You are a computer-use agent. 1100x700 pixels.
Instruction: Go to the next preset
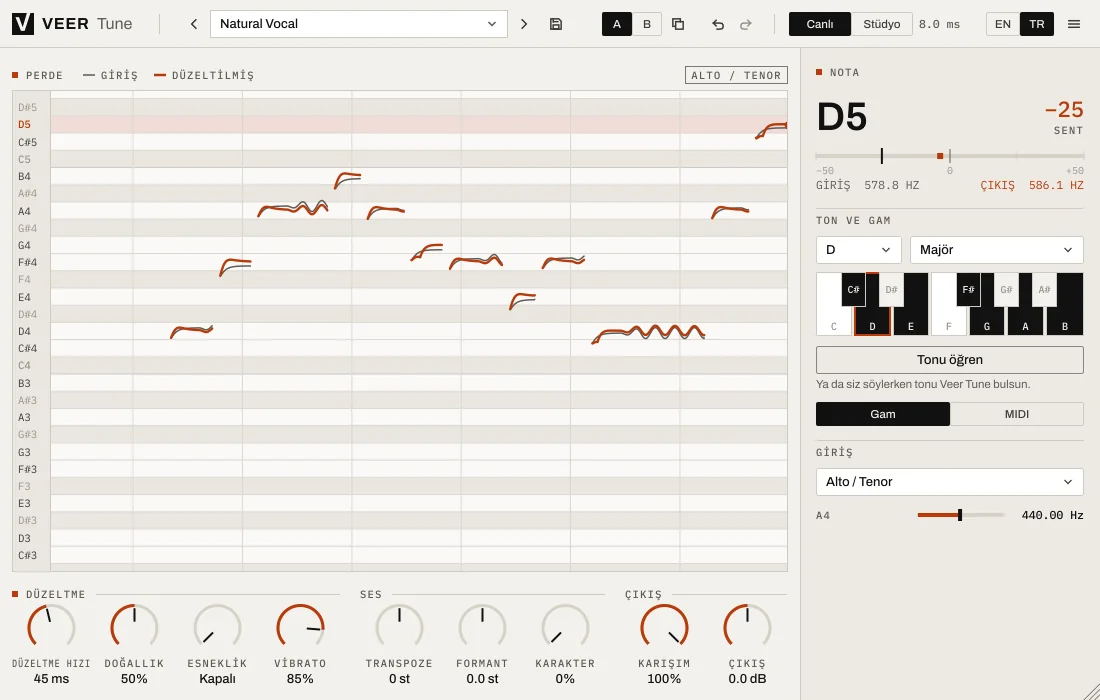click(x=524, y=24)
